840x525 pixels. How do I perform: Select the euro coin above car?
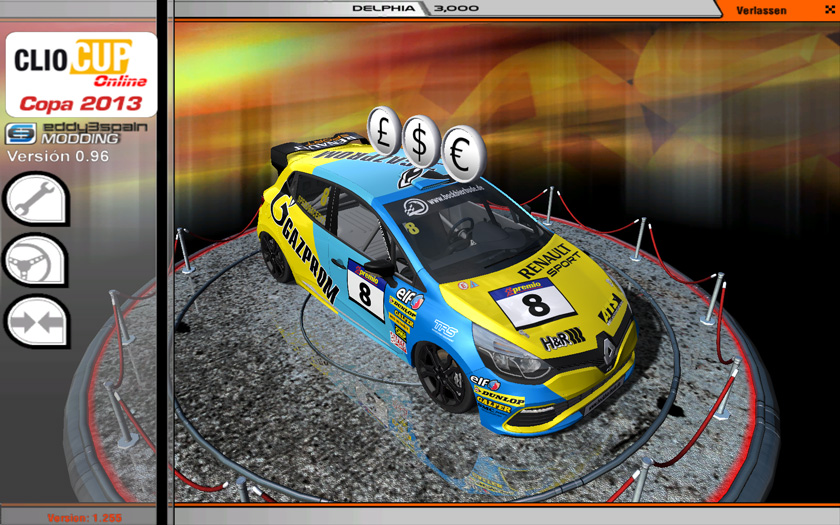click(x=463, y=152)
